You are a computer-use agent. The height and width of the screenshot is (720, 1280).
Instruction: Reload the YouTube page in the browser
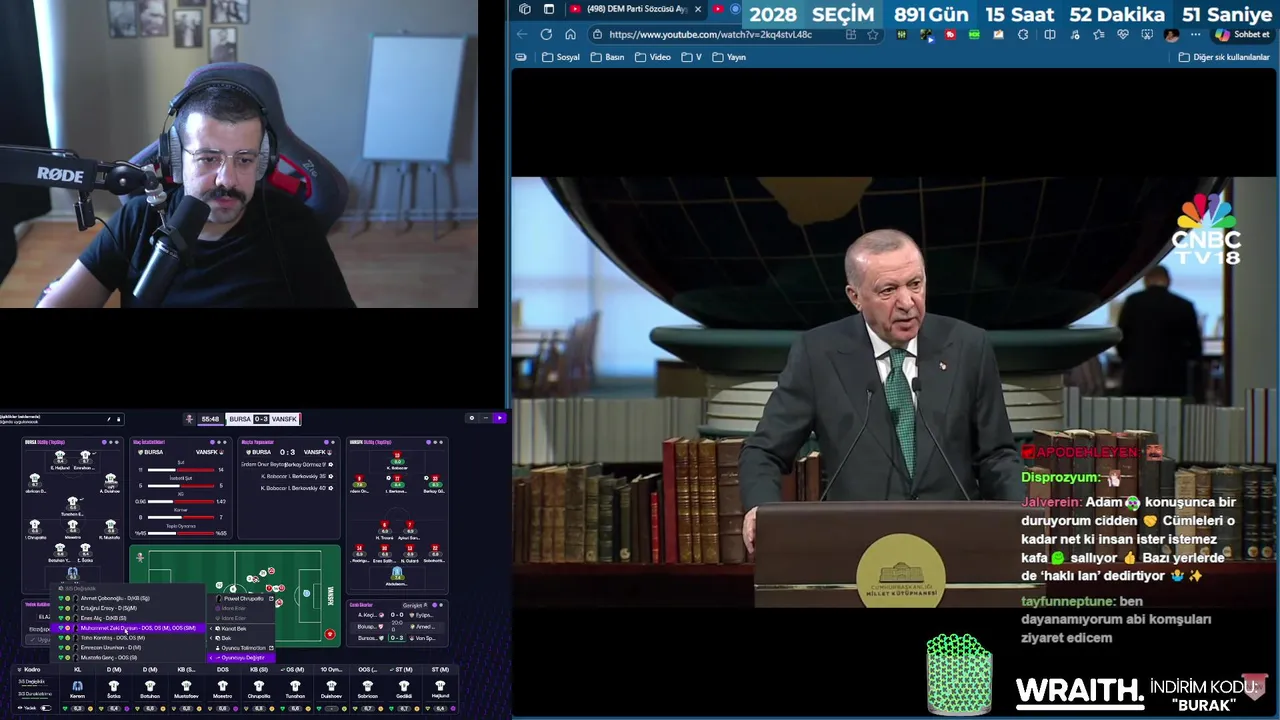[546, 34]
